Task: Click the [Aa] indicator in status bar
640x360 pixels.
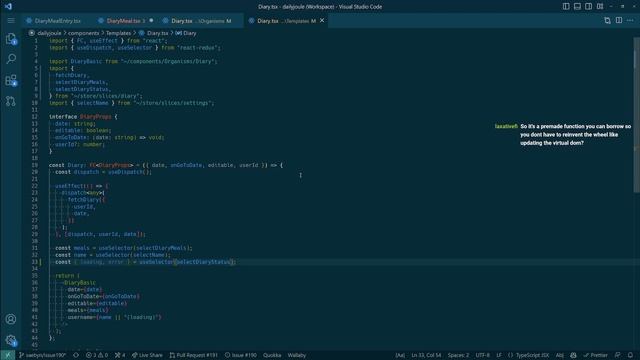Action: [400, 355]
